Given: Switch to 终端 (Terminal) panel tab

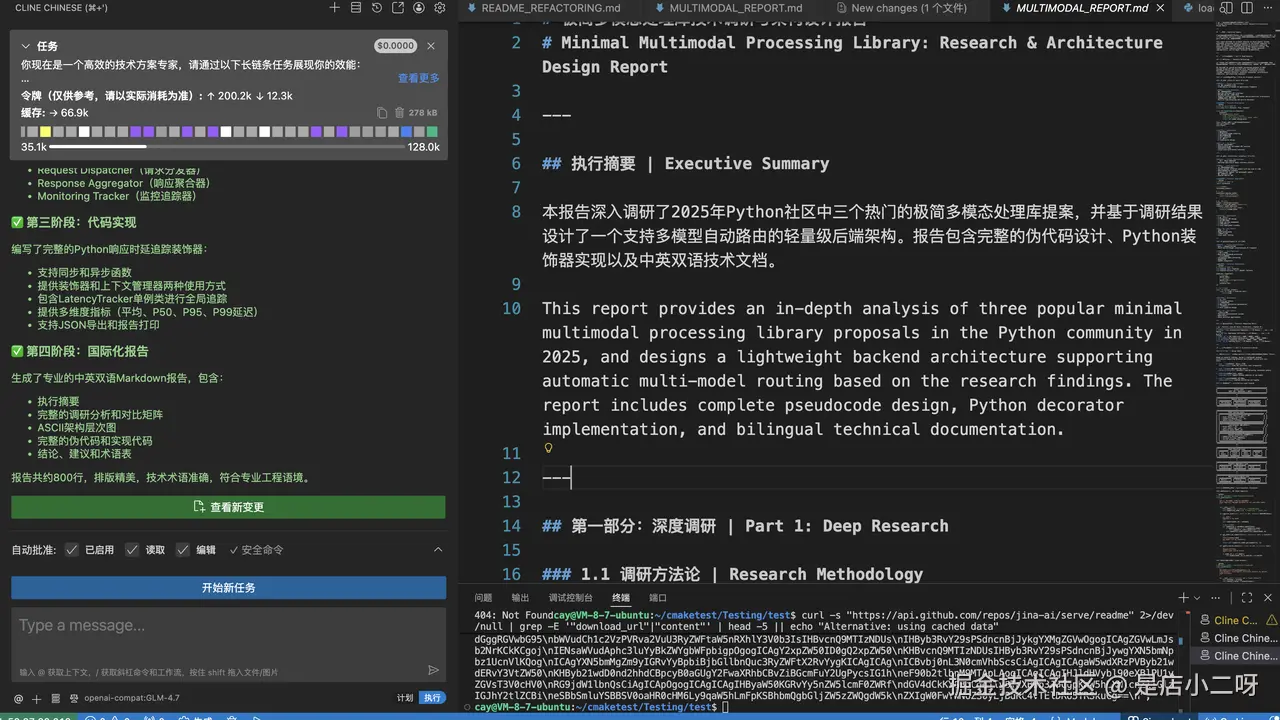Looking at the screenshot, I should 621,597.
